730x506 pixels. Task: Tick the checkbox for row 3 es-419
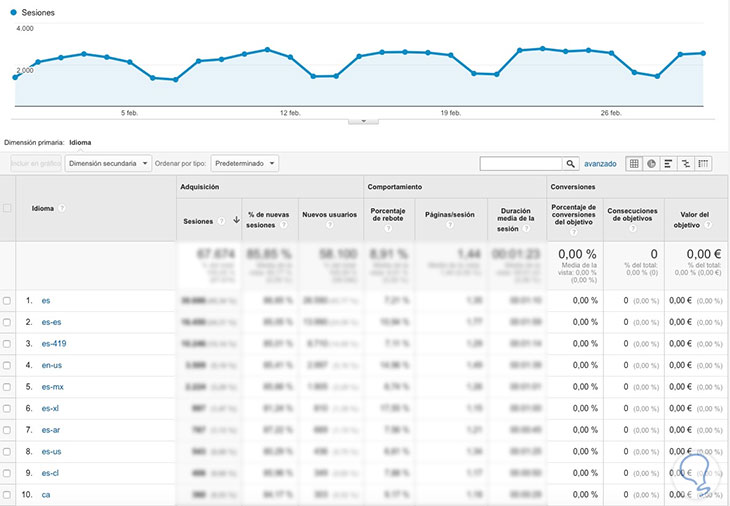click(7, 344)
